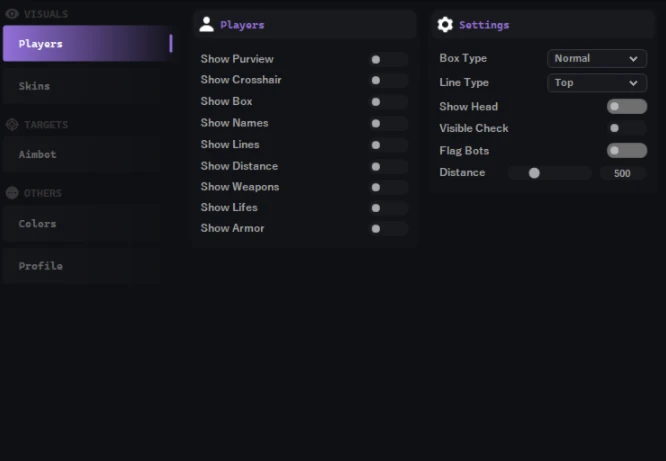Image resolution: width=666 pixels, height=461 pixels.
Task: Click the round icon beside Others
Action: click(12, 193)
